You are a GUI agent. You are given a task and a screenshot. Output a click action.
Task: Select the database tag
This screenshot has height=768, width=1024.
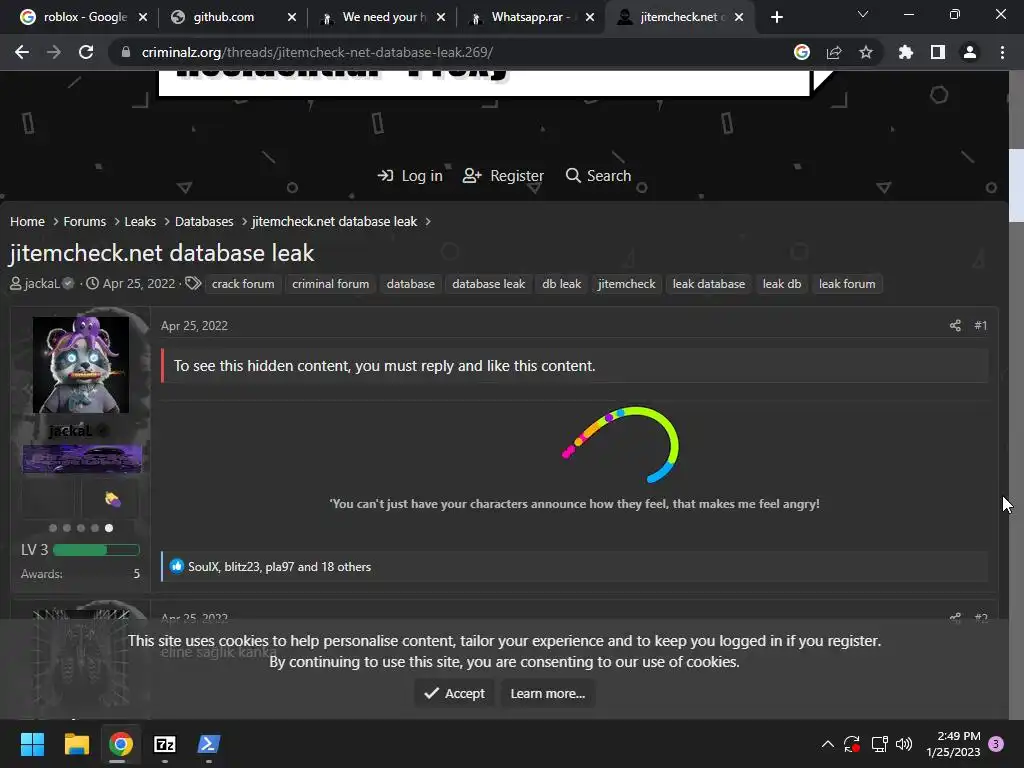(411, 284)
